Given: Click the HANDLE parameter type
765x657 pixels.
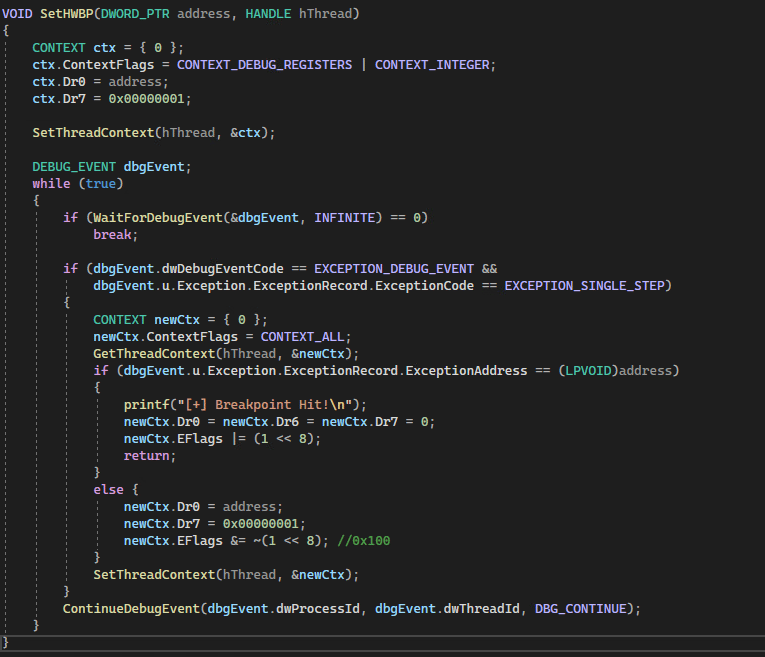Looking at the screenshot, I should point(268,14).
